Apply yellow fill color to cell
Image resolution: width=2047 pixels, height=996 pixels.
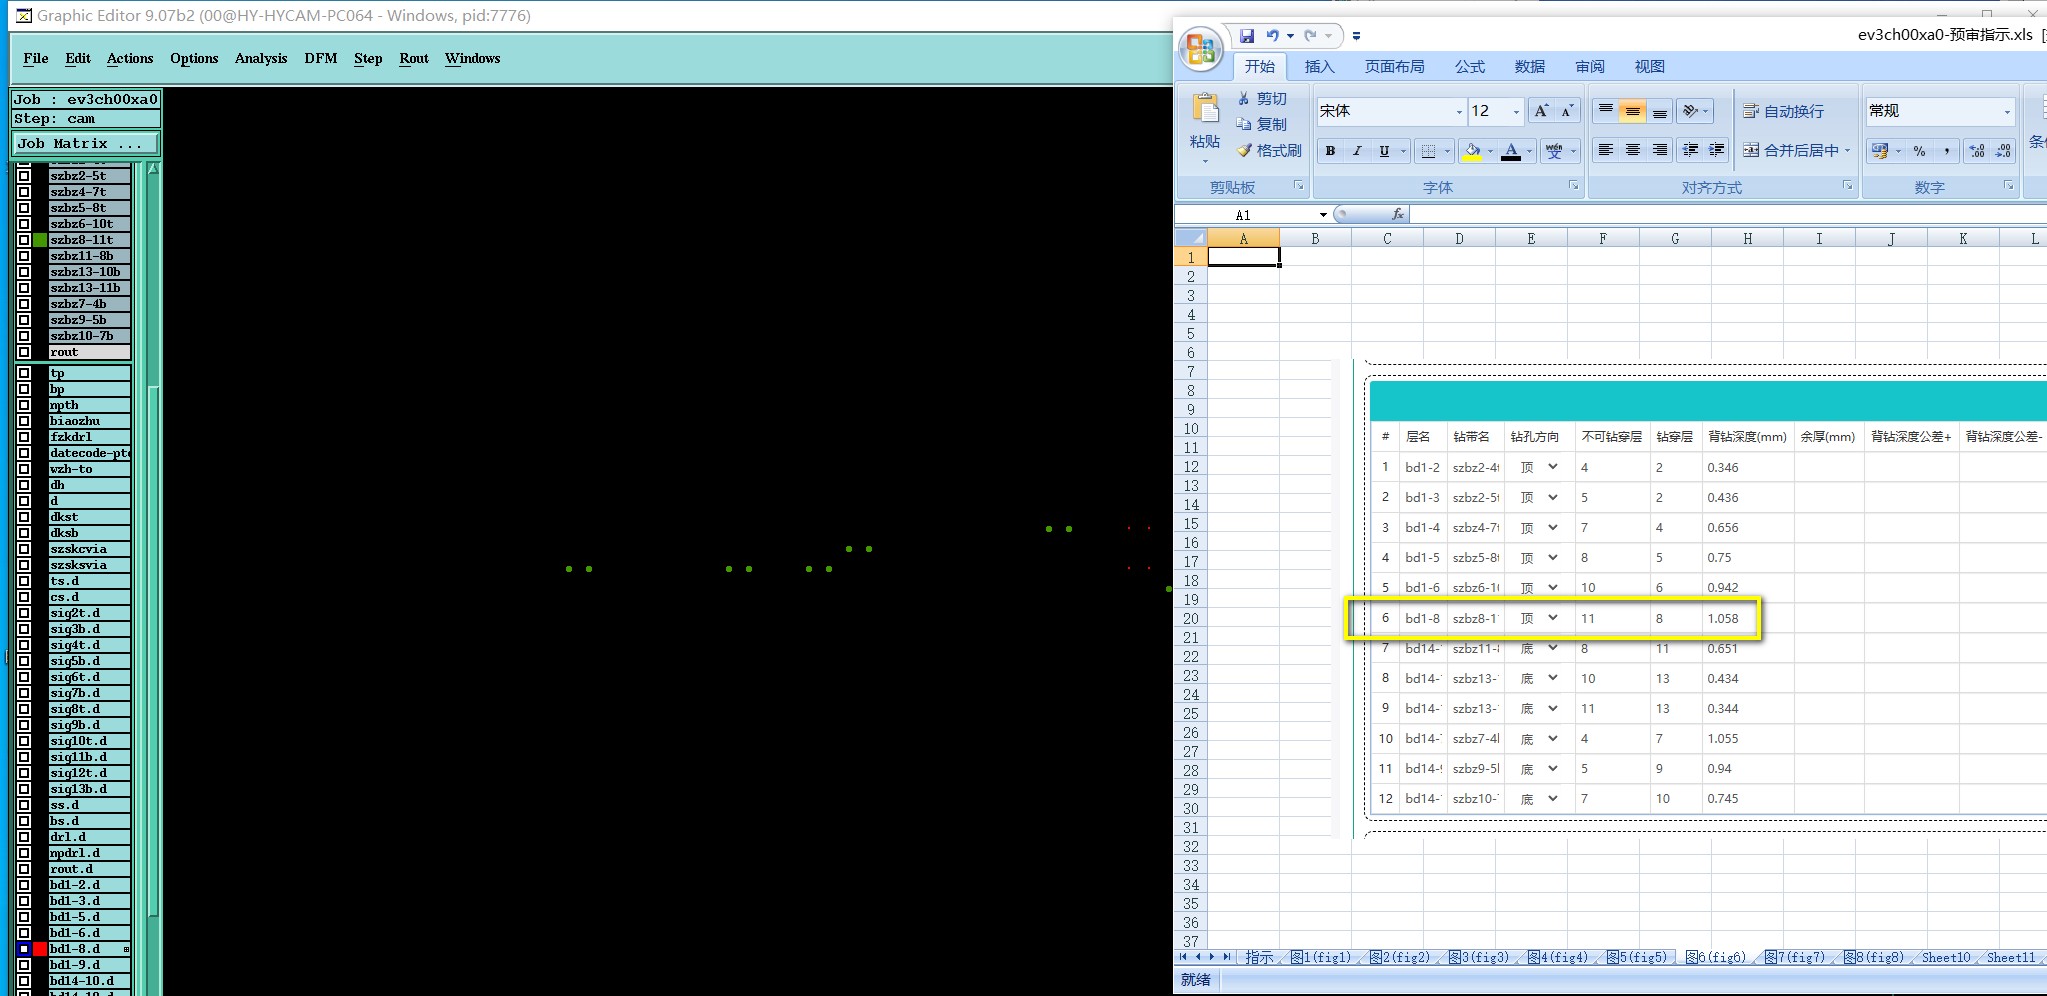click(x=1472, y=151)
